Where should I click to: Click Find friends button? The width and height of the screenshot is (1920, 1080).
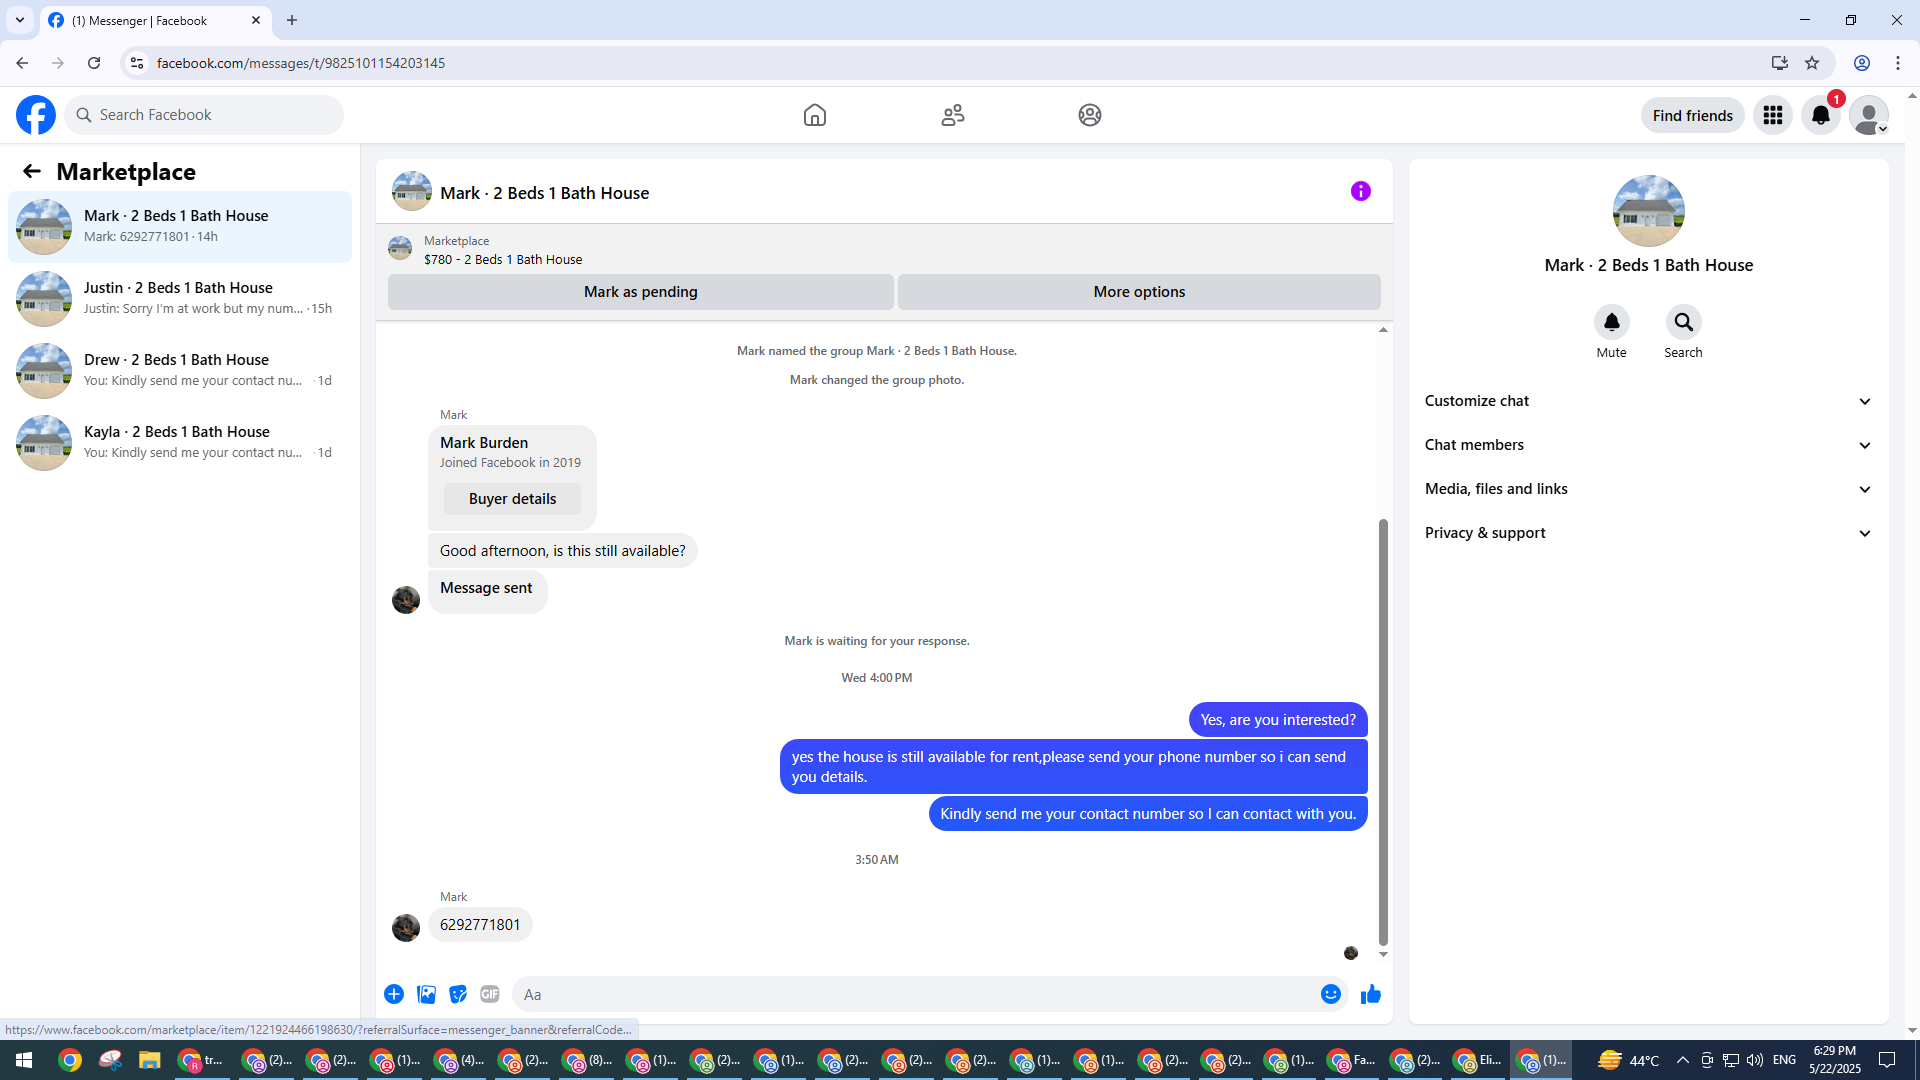1693,115
